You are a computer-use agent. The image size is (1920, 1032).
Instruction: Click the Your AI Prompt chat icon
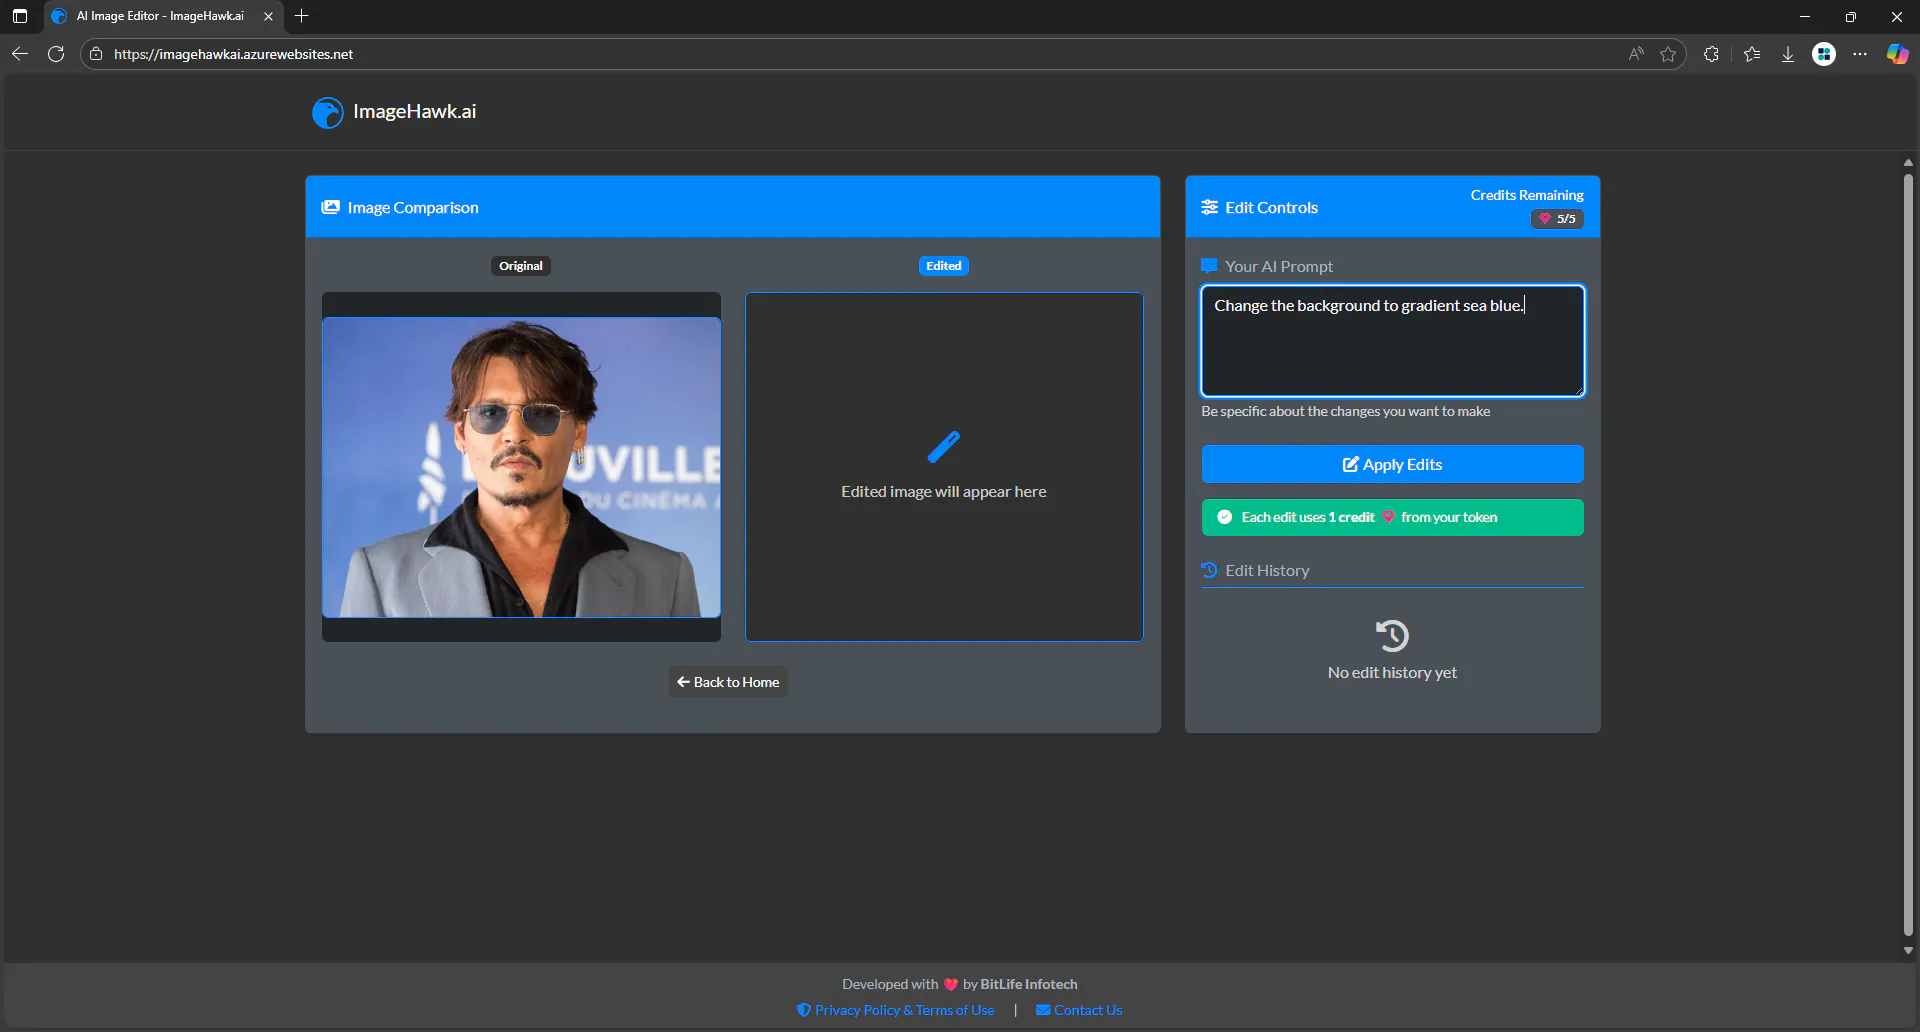[x=1209, y=266]
